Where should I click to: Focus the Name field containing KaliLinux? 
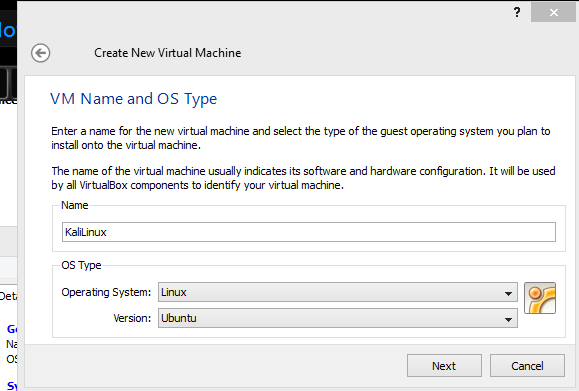coord(309,232)
